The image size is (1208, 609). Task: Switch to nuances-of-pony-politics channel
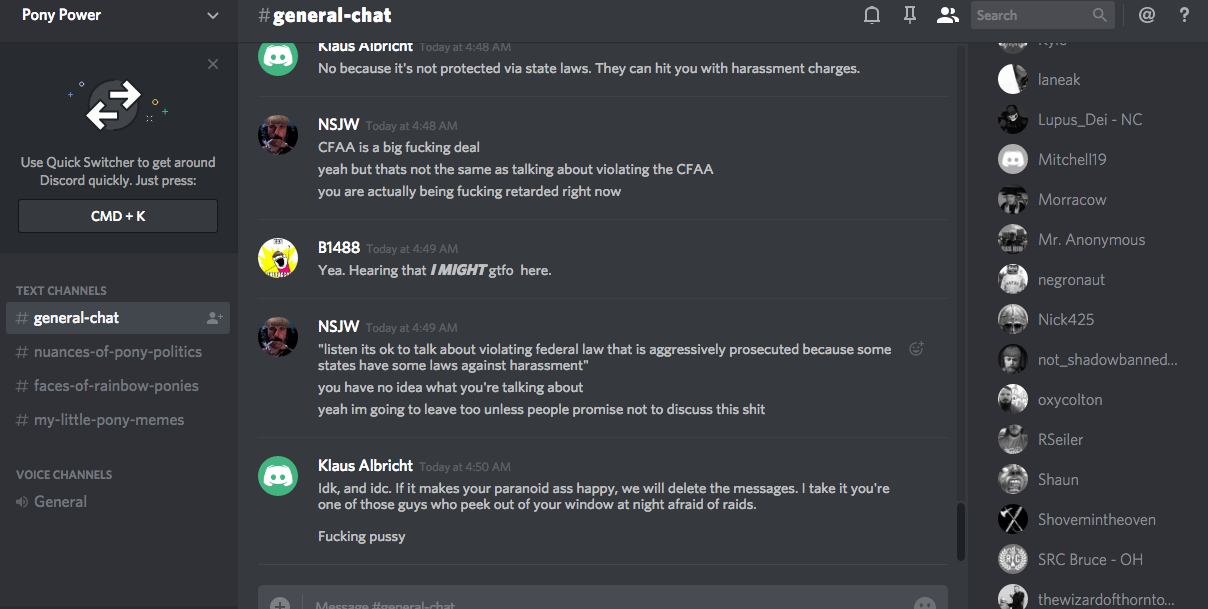point(117,352)
